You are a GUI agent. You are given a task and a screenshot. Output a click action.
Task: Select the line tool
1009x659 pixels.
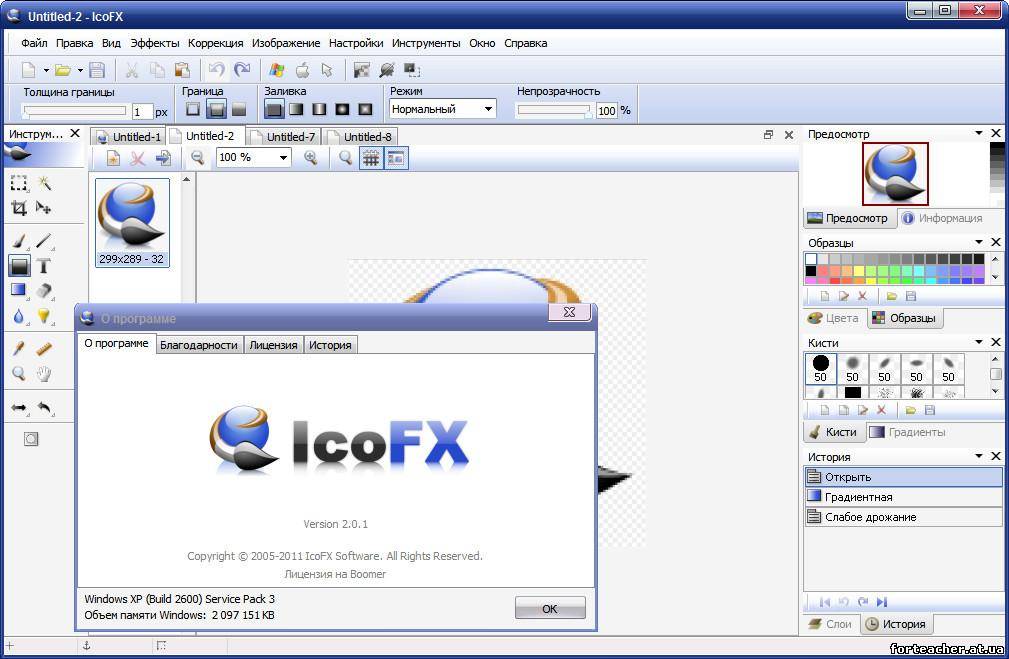44,241
